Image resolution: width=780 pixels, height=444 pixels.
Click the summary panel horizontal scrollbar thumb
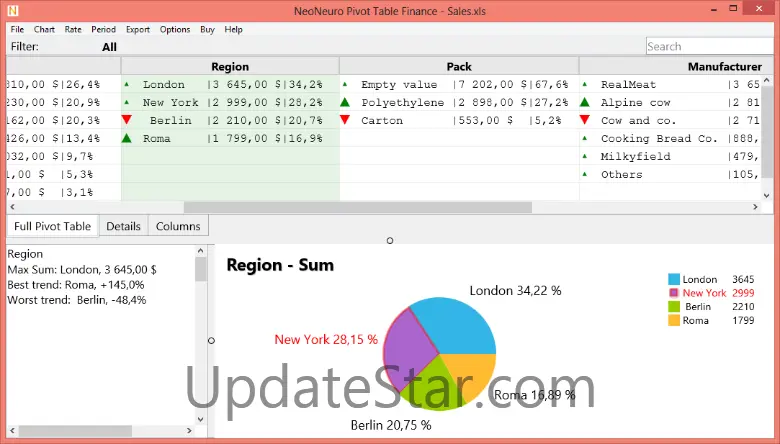pyautogui.click(x=76, y=431)
